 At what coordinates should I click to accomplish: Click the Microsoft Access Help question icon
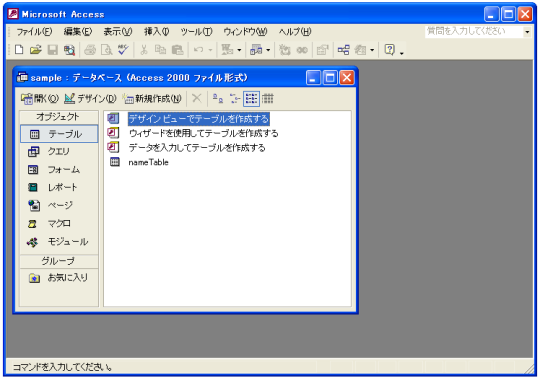pyautogui.click(x=390, y=50)
